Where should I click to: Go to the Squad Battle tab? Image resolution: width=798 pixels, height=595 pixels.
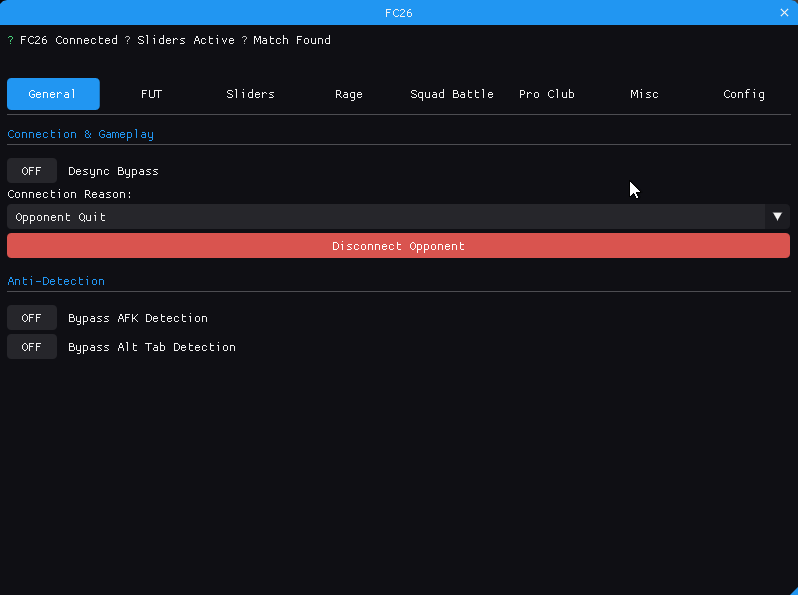(x=452, y=94)
